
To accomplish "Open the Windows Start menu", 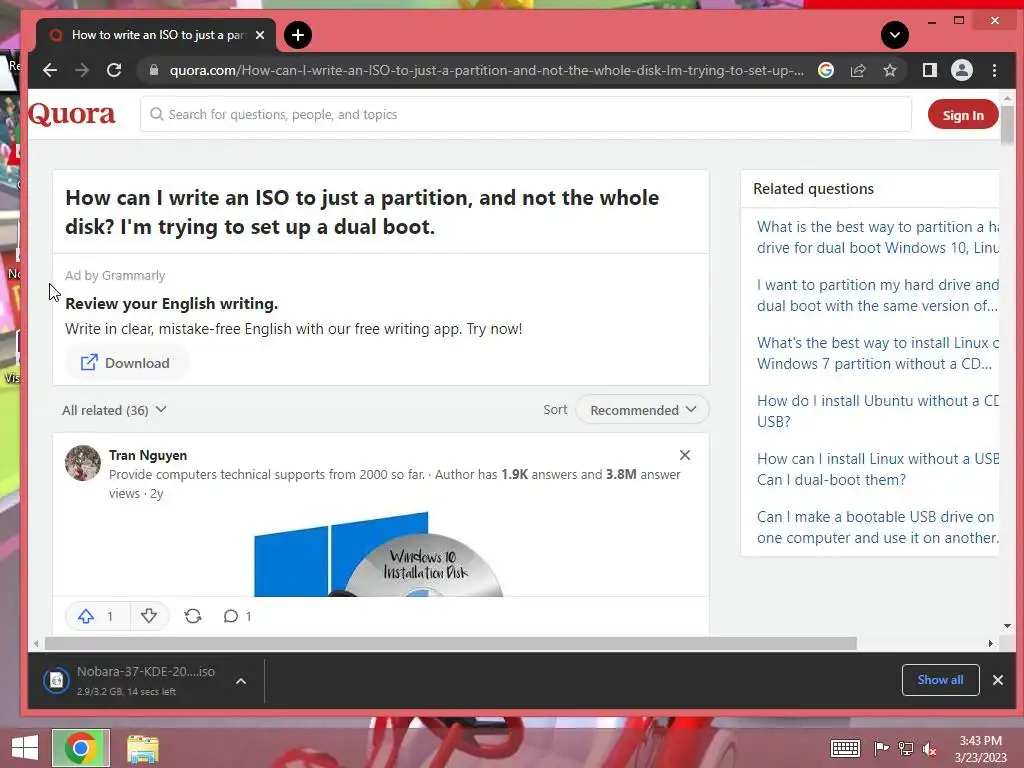I will 25,748.
